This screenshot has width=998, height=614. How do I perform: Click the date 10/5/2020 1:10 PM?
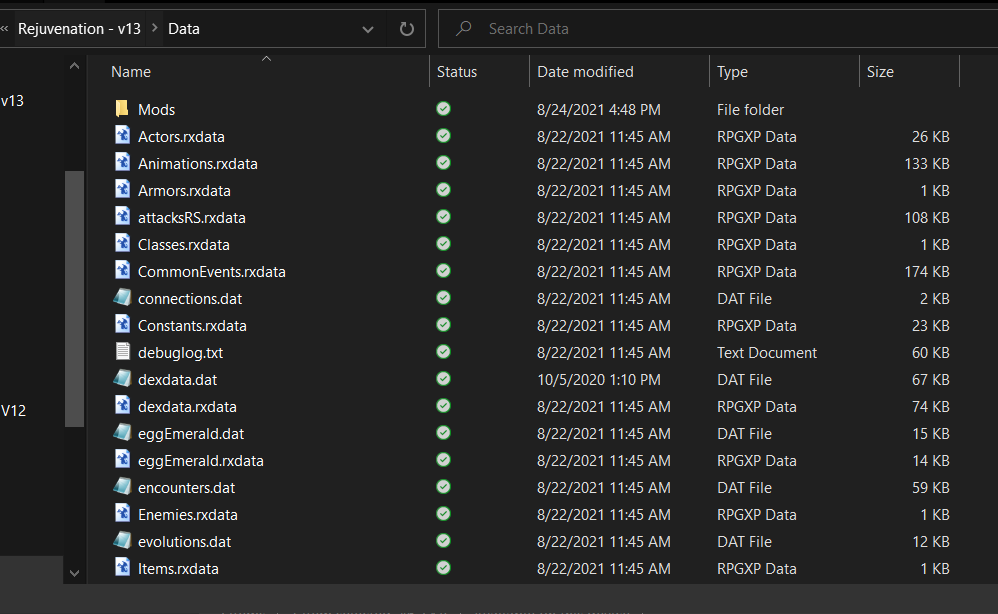(x=599, y=380)
